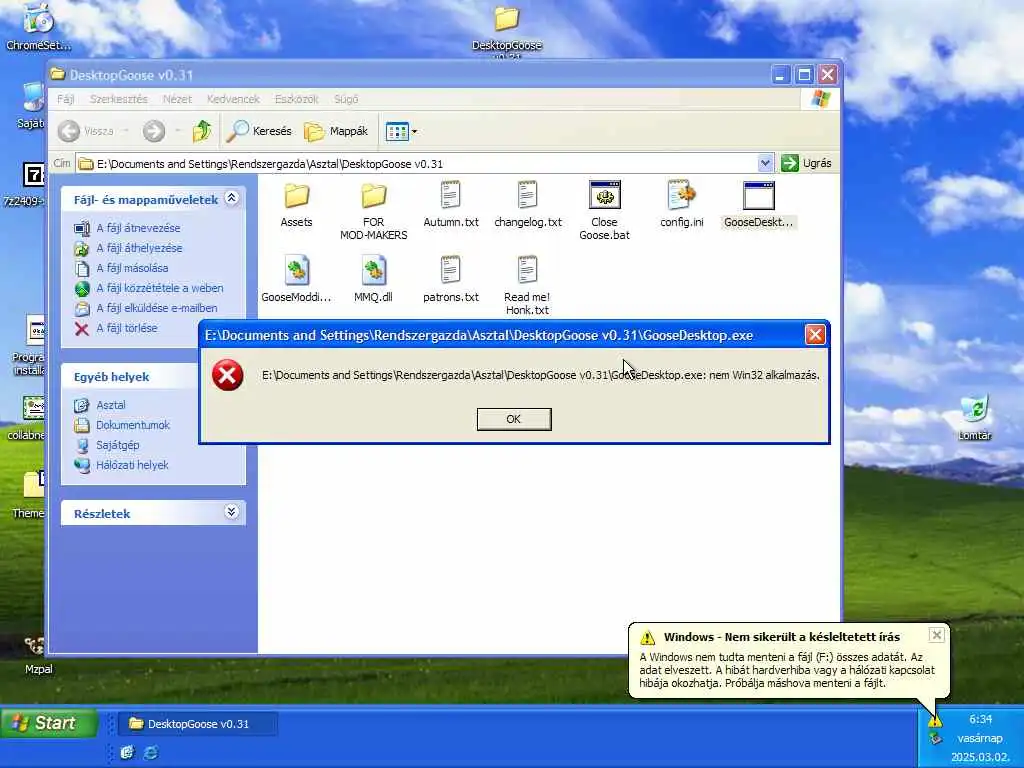
Task: Go to Sajátgép in Egyéb helyek
Action: pos(118,445)
